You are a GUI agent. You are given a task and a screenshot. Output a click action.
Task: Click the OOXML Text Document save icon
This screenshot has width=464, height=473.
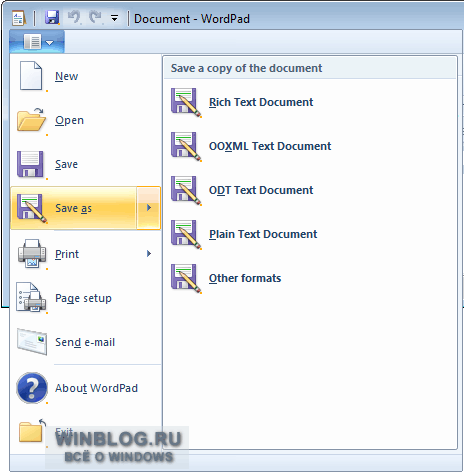[186, 146]
